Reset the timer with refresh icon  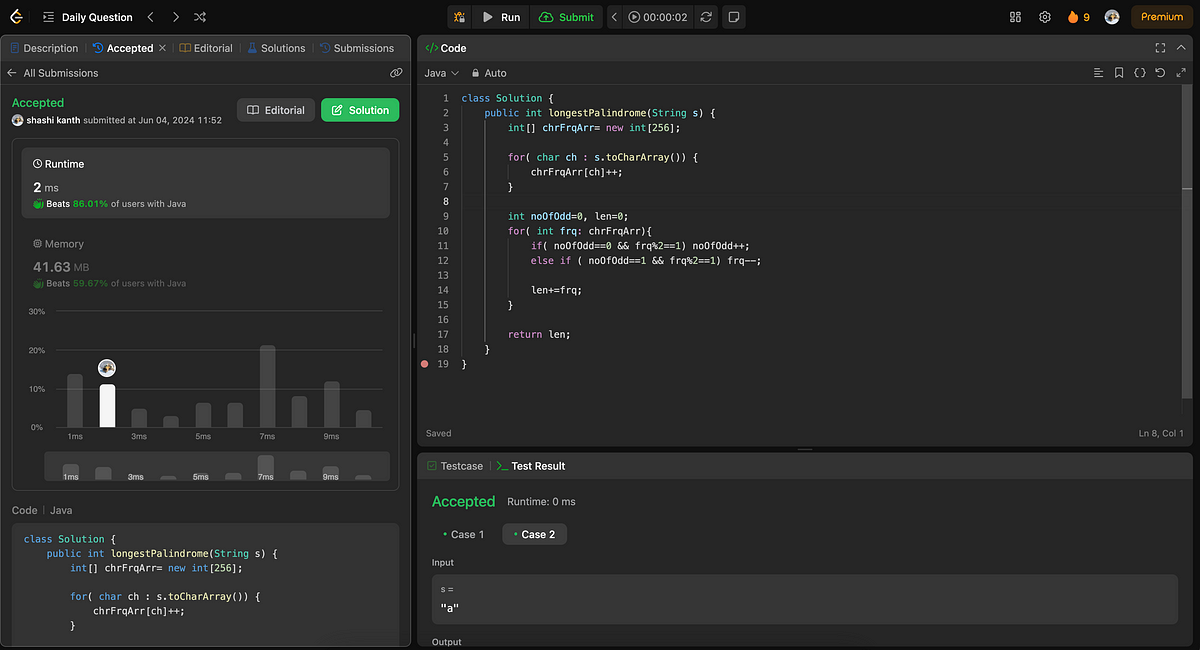707,17
